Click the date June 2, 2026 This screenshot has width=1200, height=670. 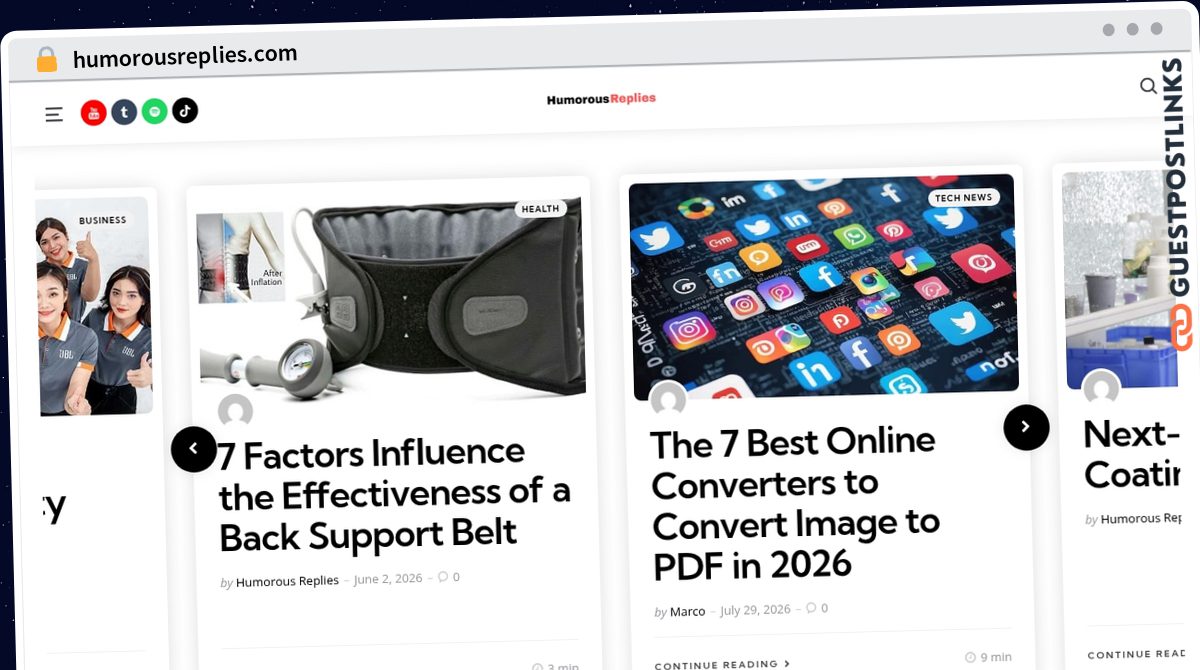388,579
